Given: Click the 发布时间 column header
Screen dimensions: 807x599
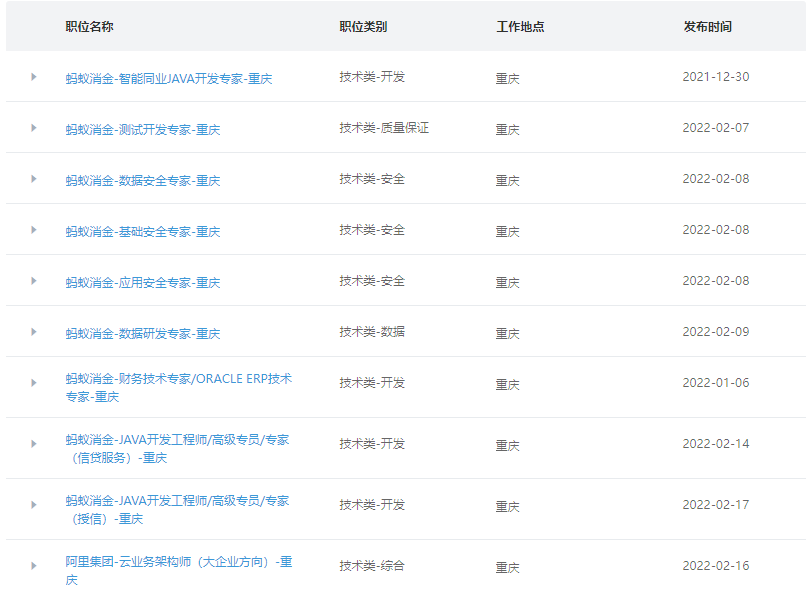Looking at the screenshot, I should coord(708,27).
